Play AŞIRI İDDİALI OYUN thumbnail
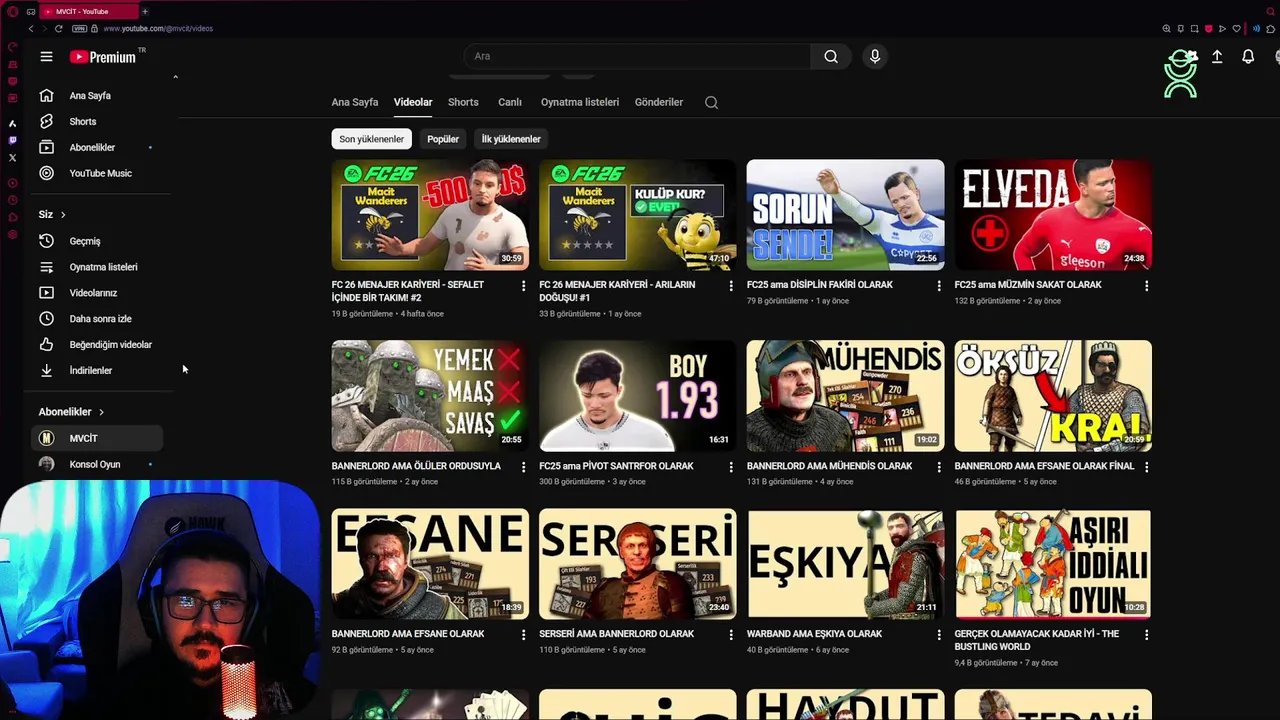The image size is (1280, 720). click(x=1053, y=564)
